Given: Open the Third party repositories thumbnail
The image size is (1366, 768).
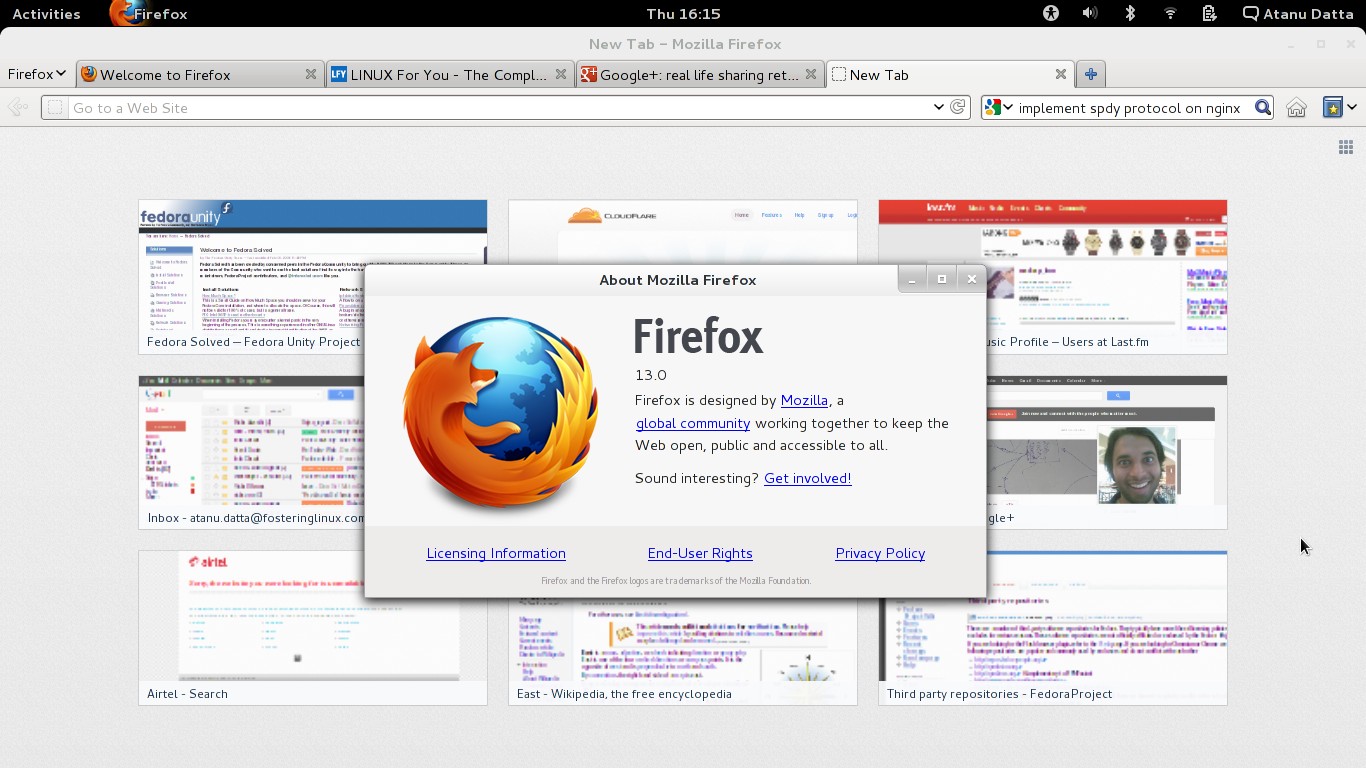Looking at the screenshot, I should [1052, 627].
